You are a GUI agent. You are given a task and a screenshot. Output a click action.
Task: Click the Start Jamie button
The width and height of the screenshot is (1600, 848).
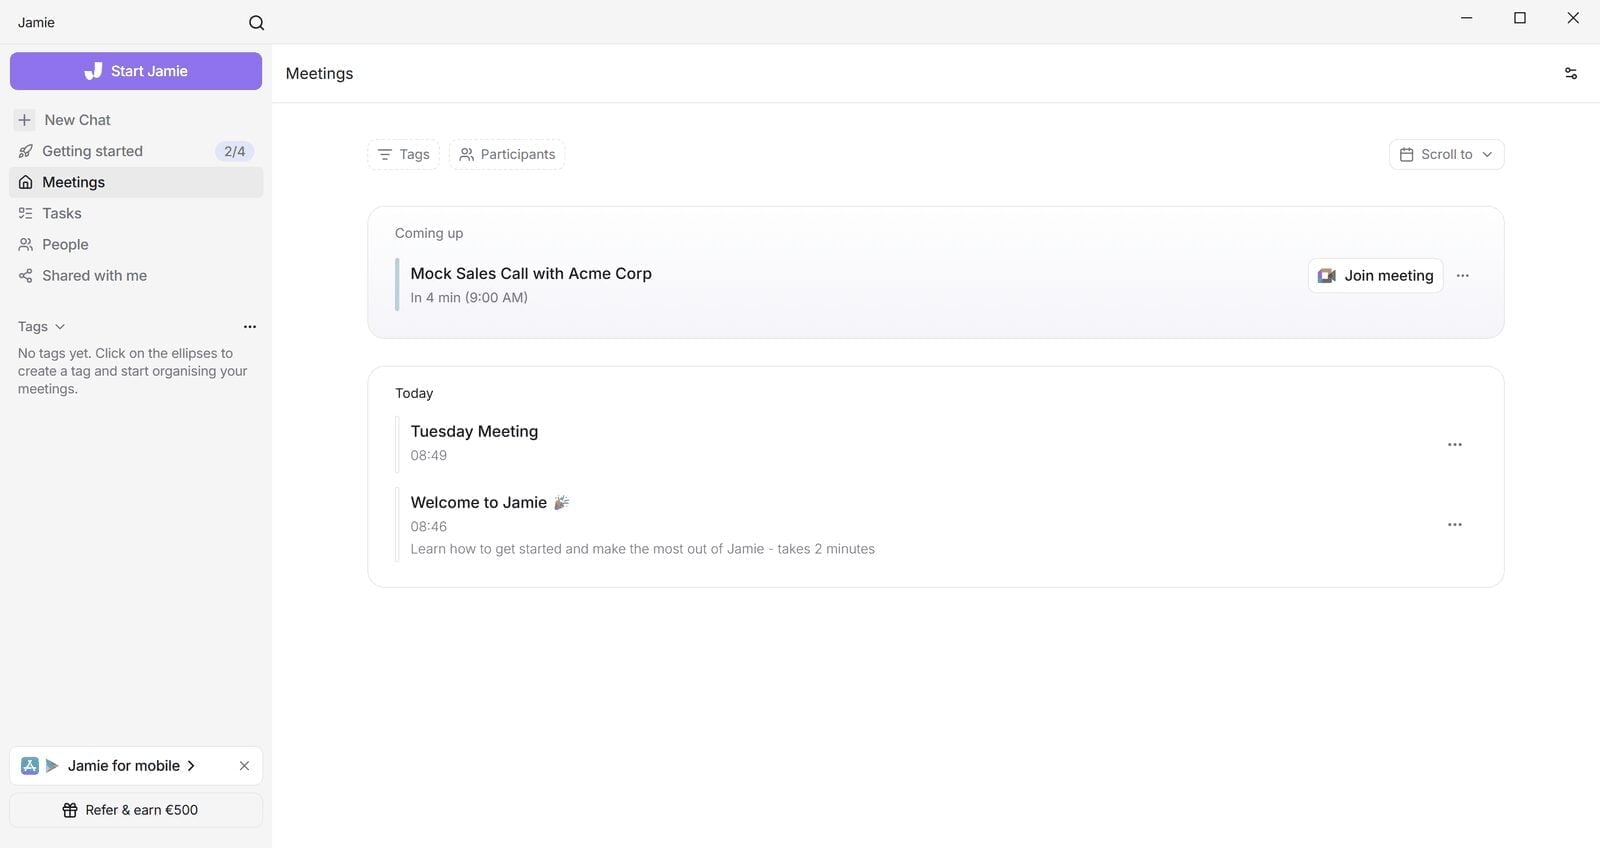pos(136,71)
